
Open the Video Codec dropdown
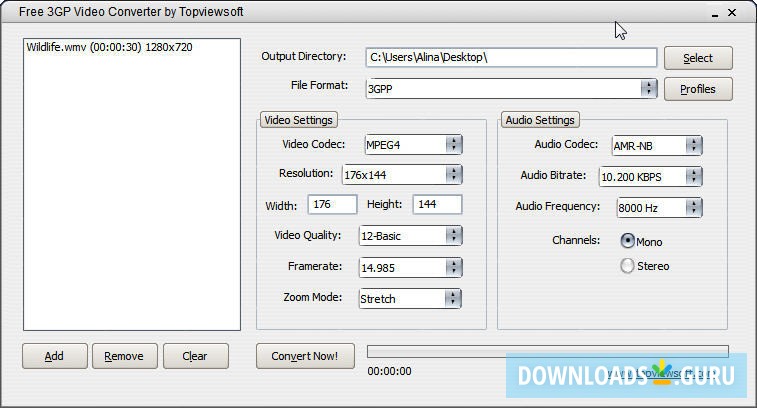(x=413, y=145)
